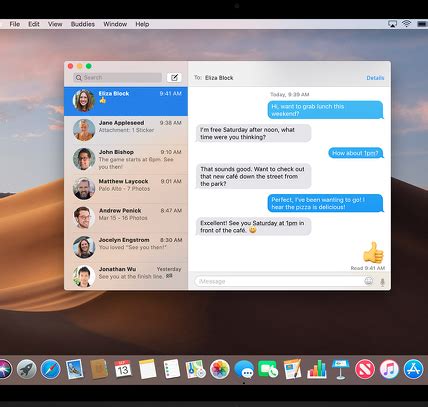428x407 pixels.
Task: Click the yellow minimize window button
Action: pos(79,66)
